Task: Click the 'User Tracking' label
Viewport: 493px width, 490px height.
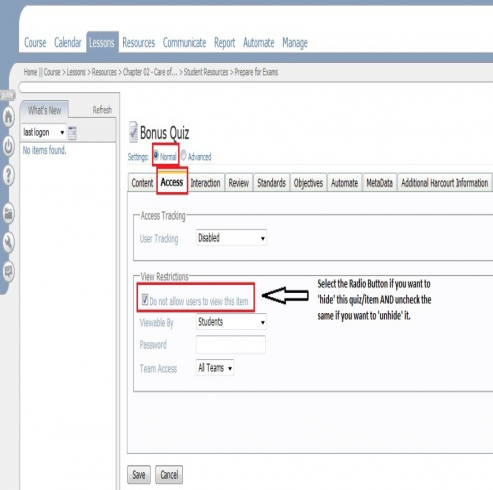Action: [159, 239]
